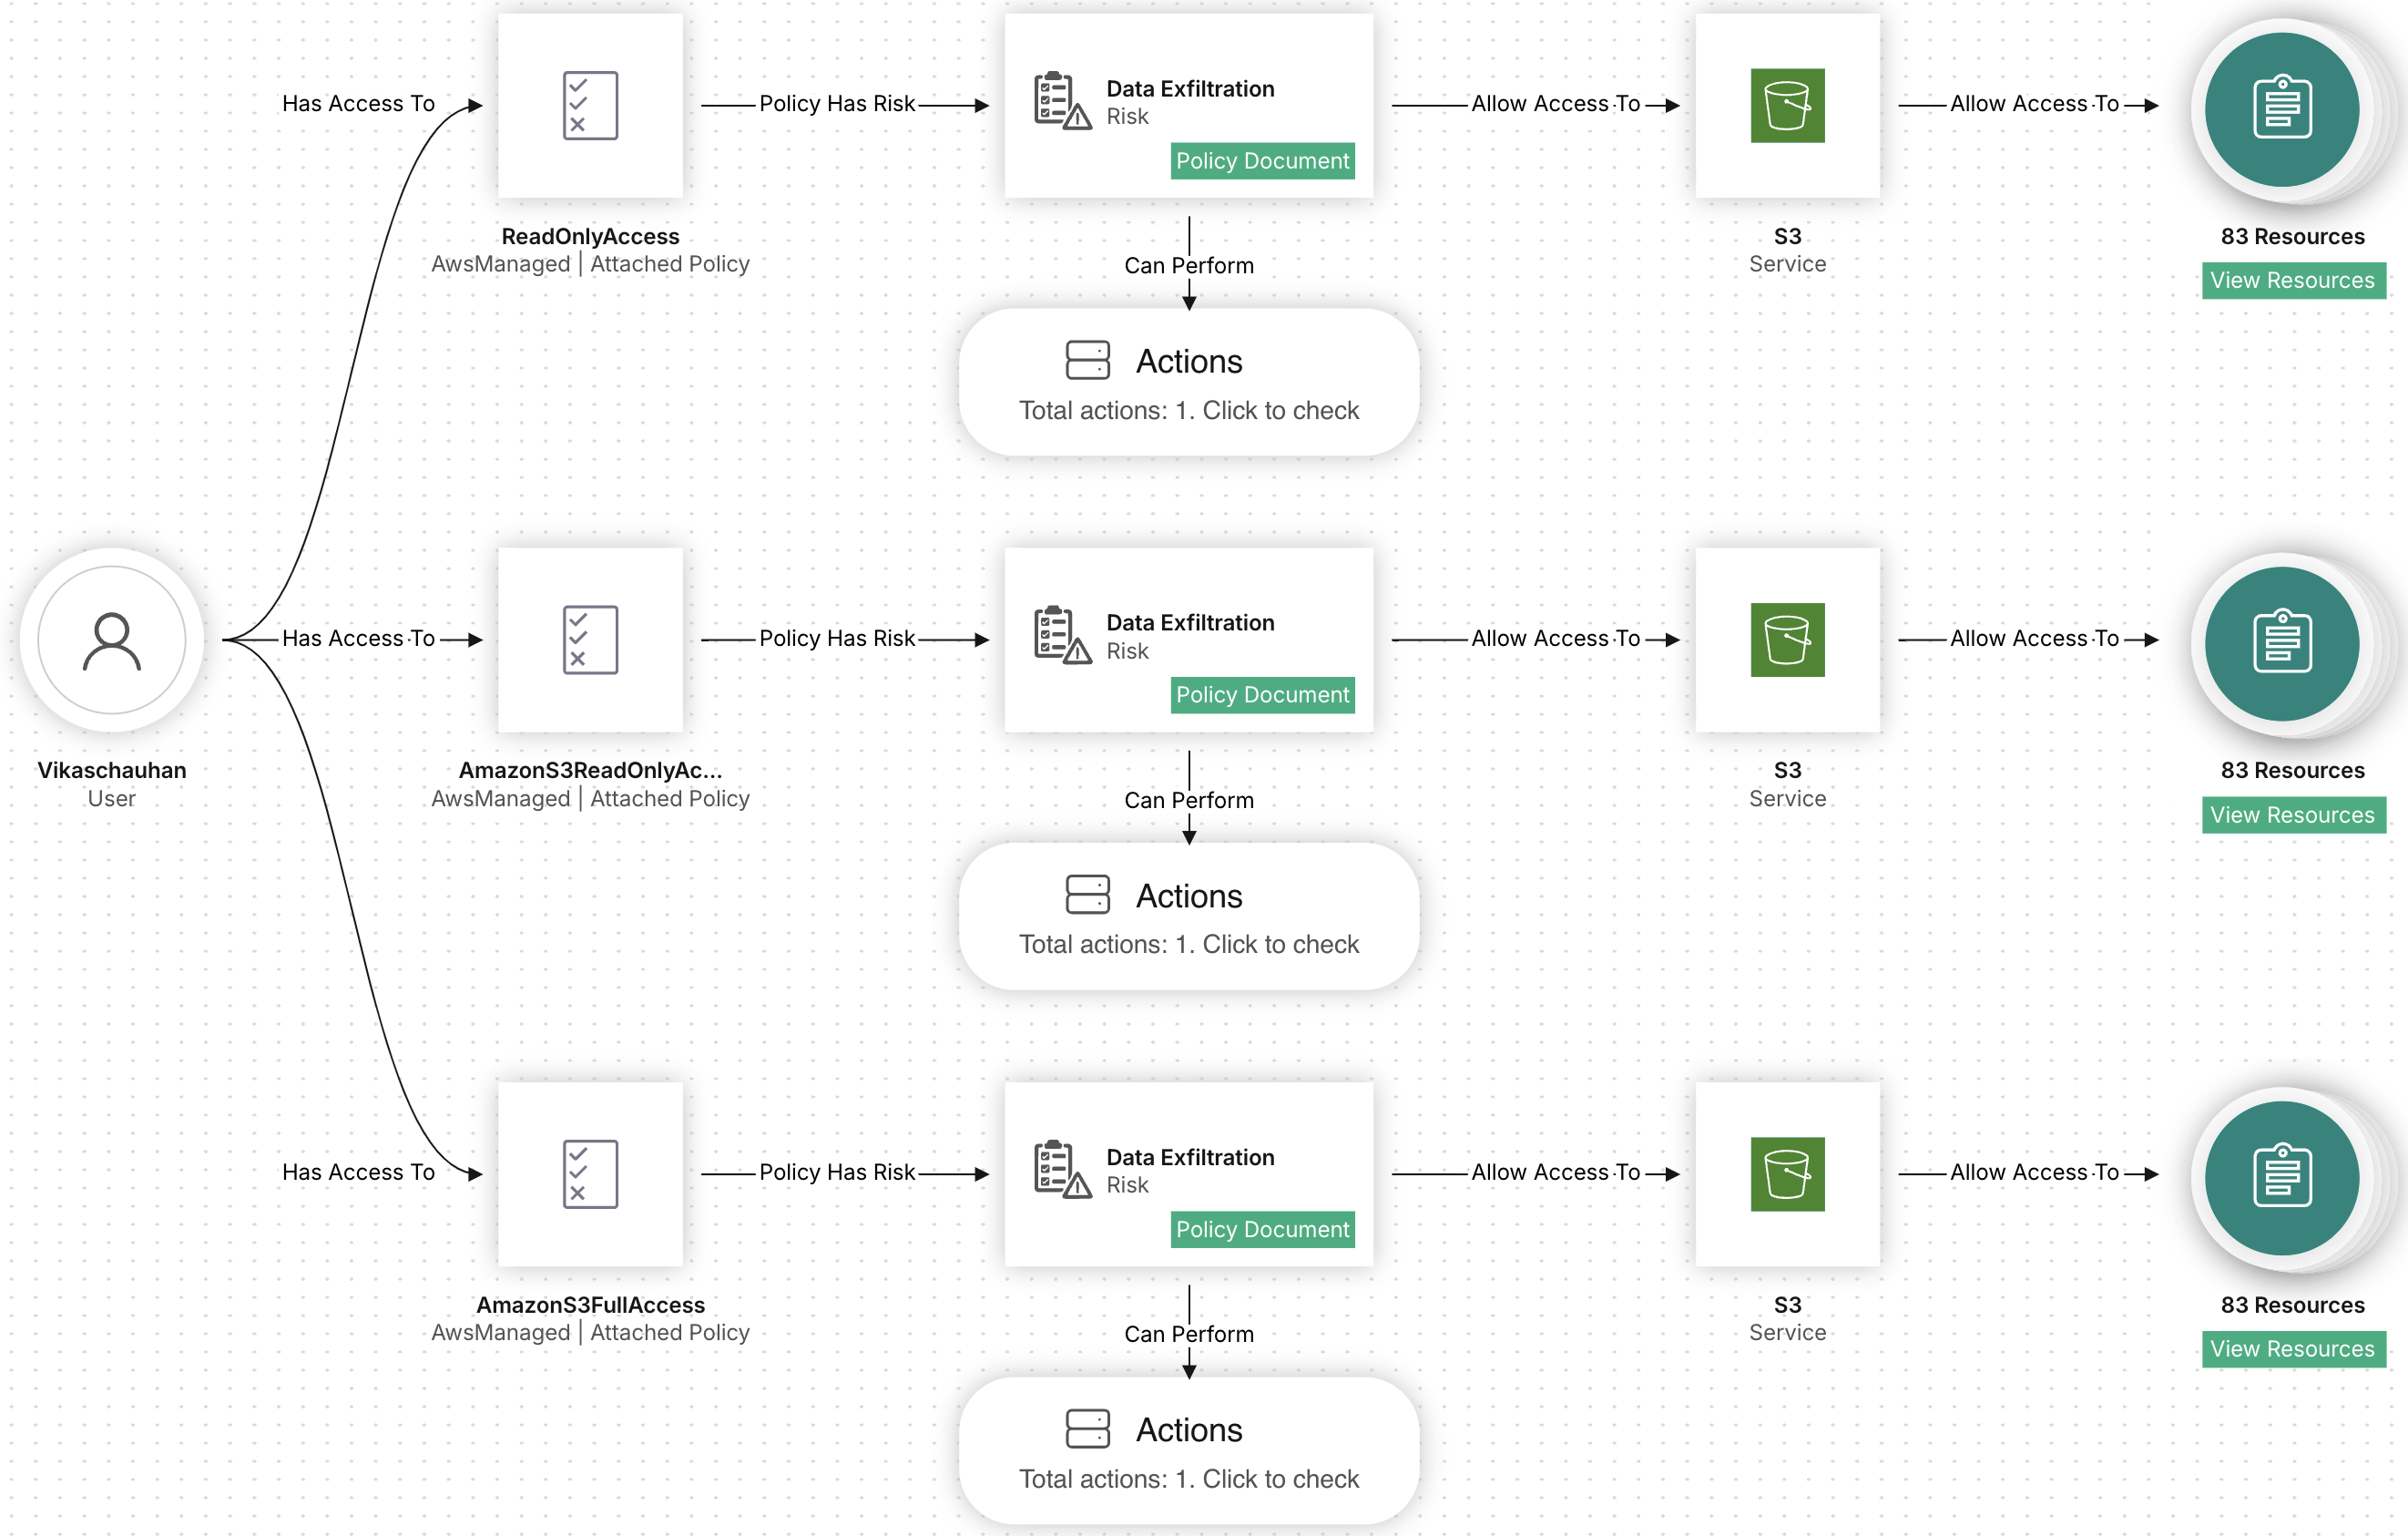The image size is (2408, 1536).
Task: Select the AmazonS3ReadOnlyAccess policy icon
Action: [x=590, y=640]
